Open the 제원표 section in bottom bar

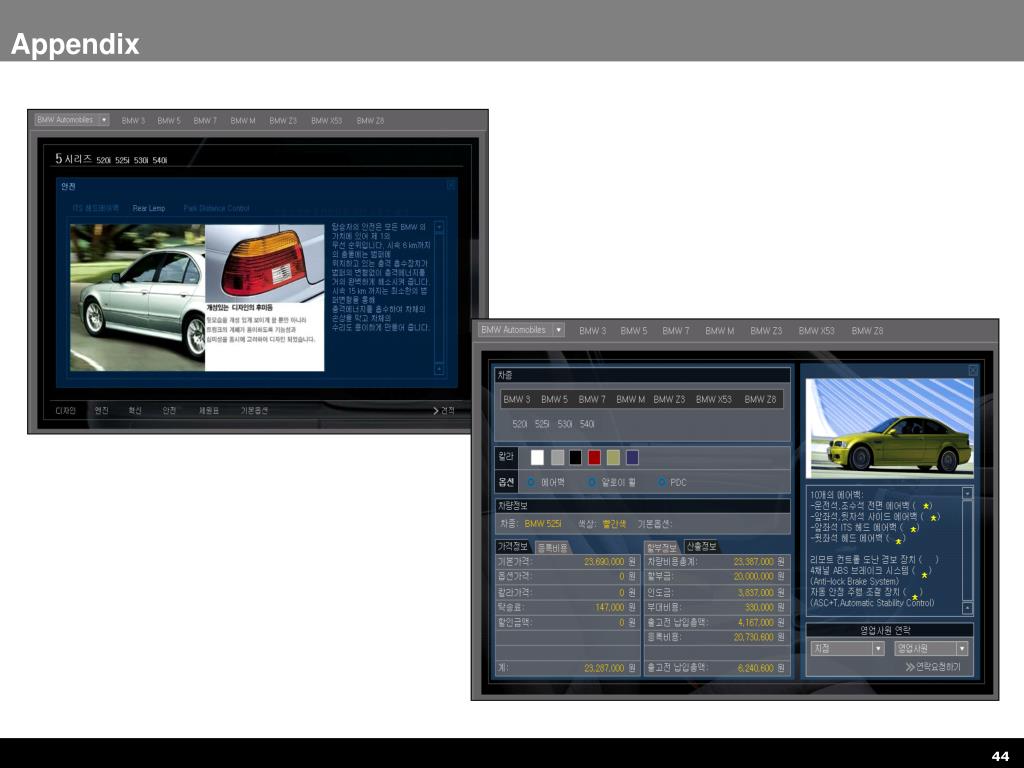209,411
